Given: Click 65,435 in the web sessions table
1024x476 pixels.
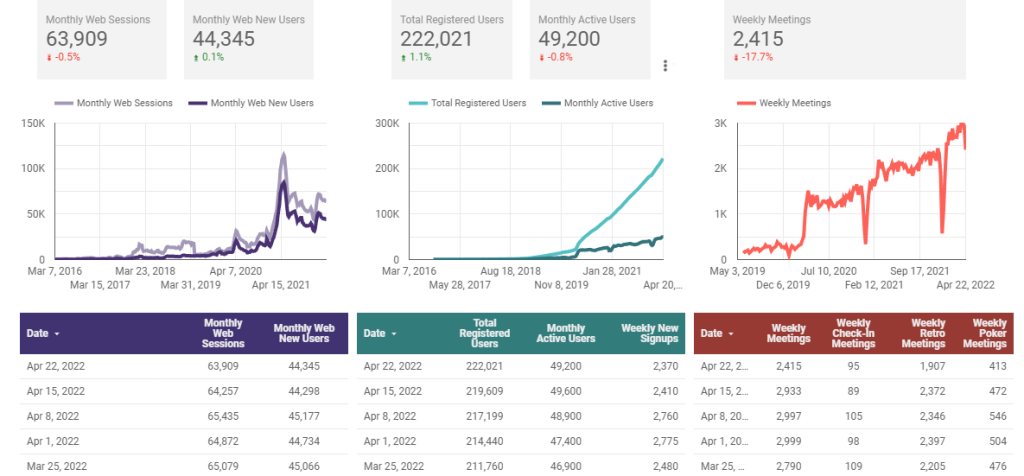Looking at the screenshot, I should (x=223, y=417).
